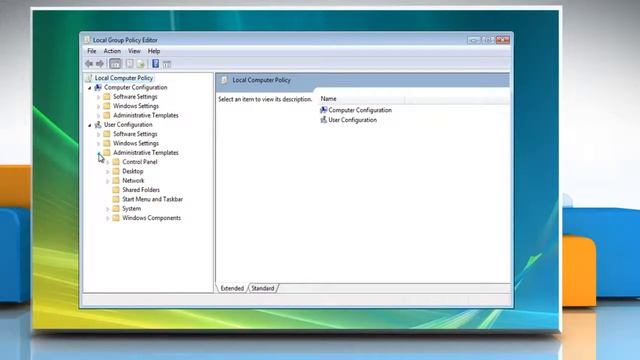Click the Name column header
This screenshot has width=640, height=360.
coord(362,99)
